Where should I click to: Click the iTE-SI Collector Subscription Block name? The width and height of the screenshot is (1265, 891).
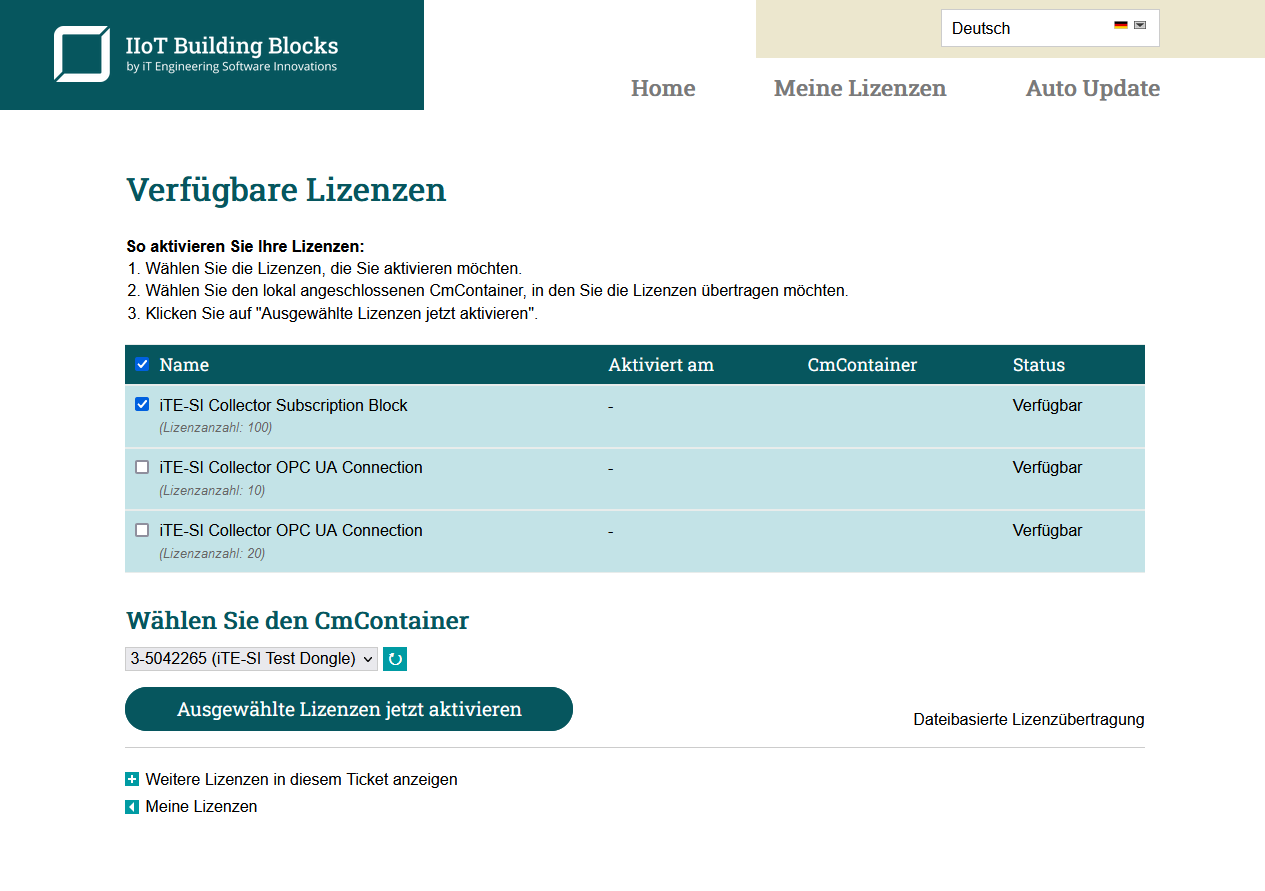tap(283, 405)
